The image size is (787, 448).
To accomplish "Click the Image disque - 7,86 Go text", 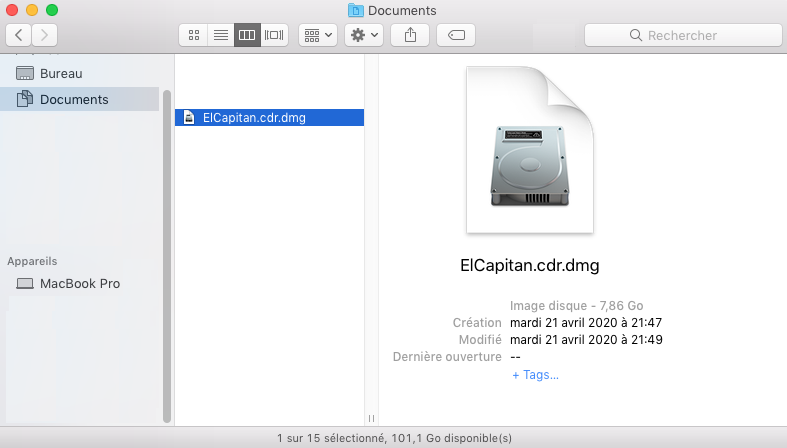I will coord(577,306).
